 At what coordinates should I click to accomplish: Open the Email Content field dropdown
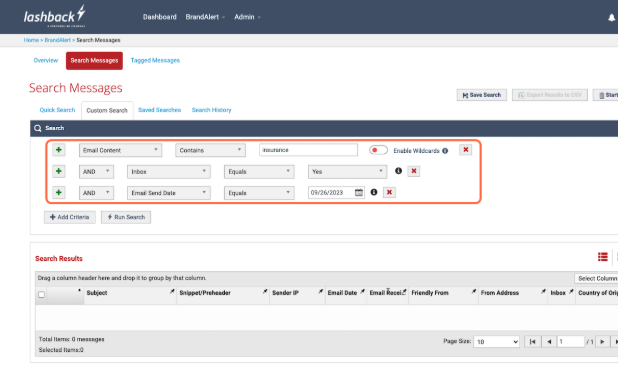[x=120, y=150]
